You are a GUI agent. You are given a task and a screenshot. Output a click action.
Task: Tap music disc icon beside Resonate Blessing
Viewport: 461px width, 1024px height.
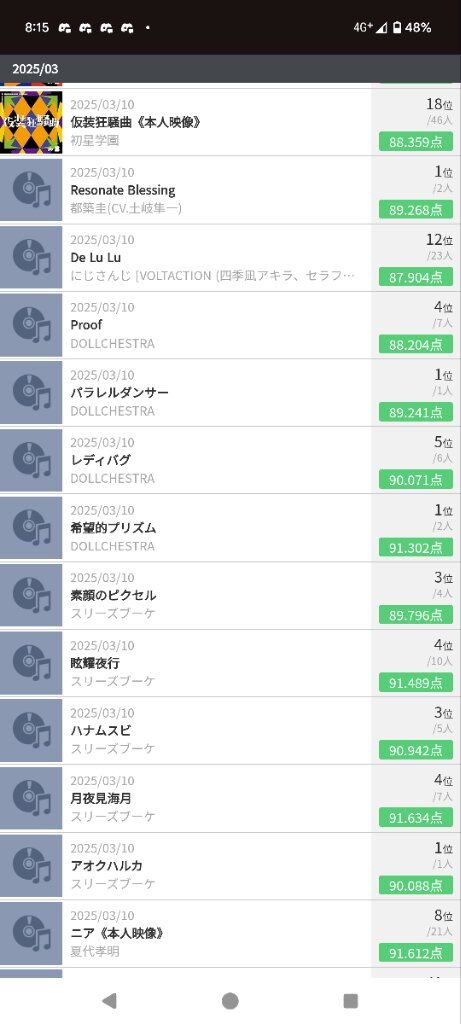(x=31, y=190)
